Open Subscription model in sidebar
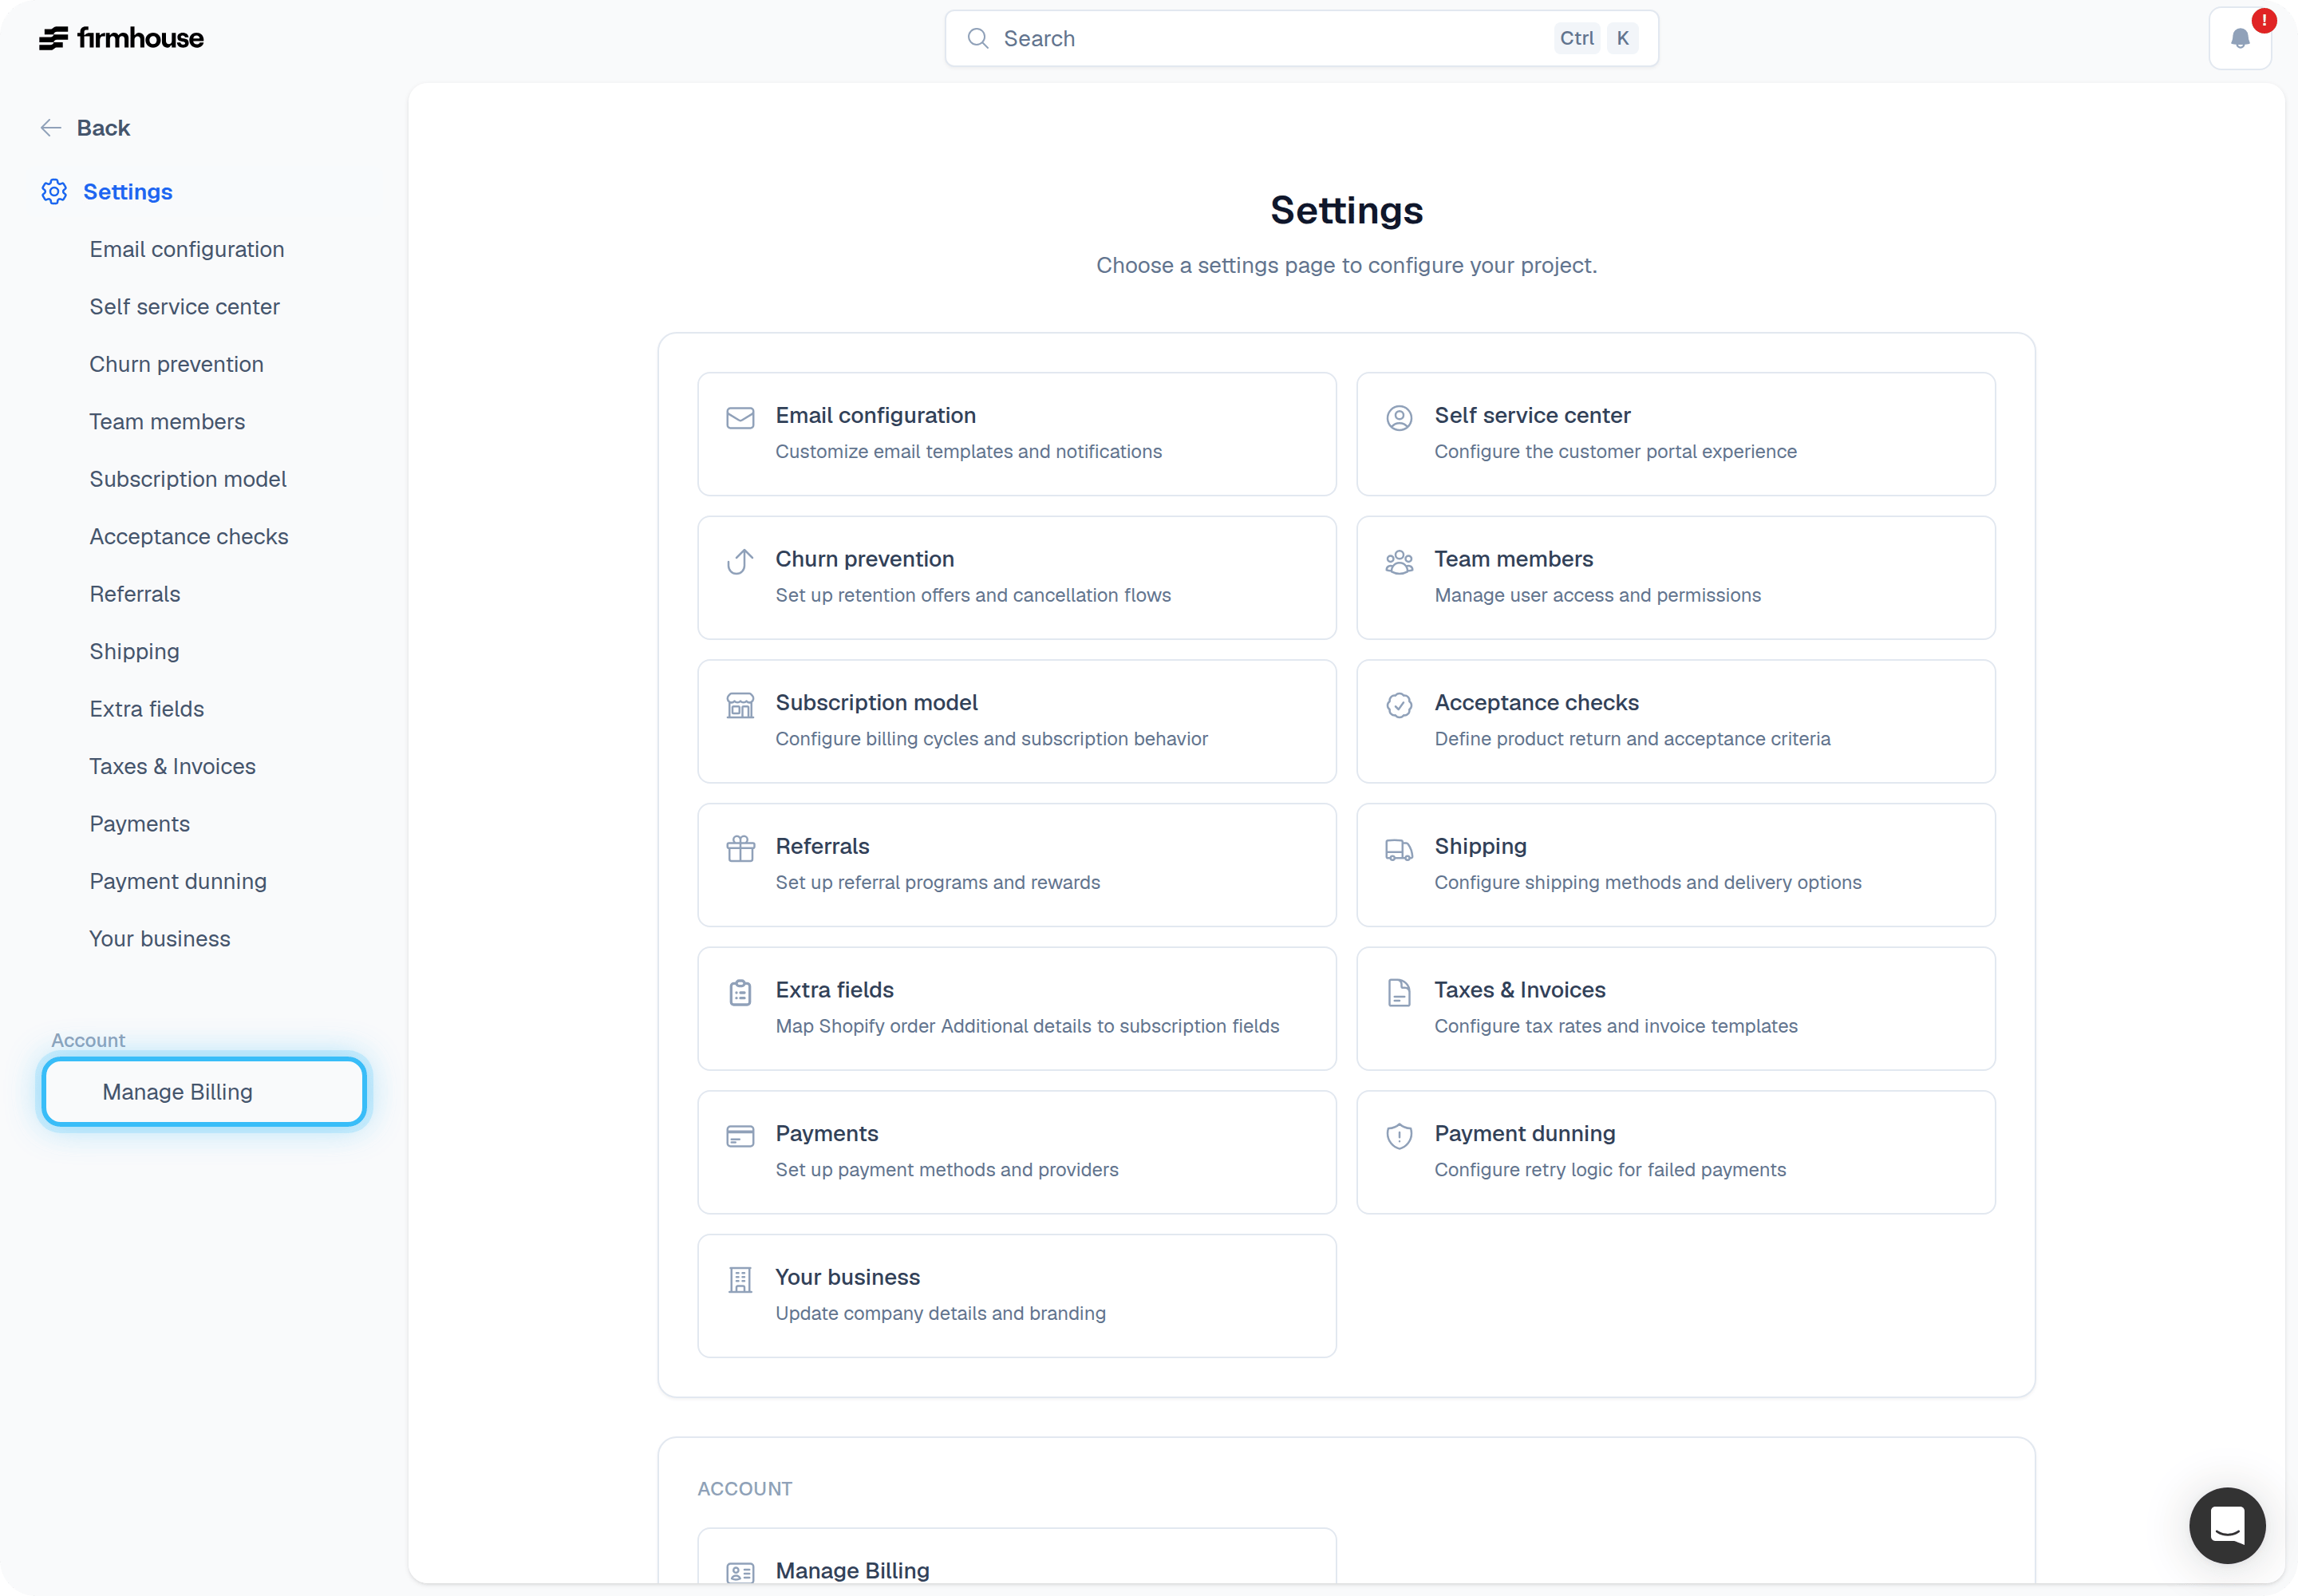 click(x=187, y=479)
